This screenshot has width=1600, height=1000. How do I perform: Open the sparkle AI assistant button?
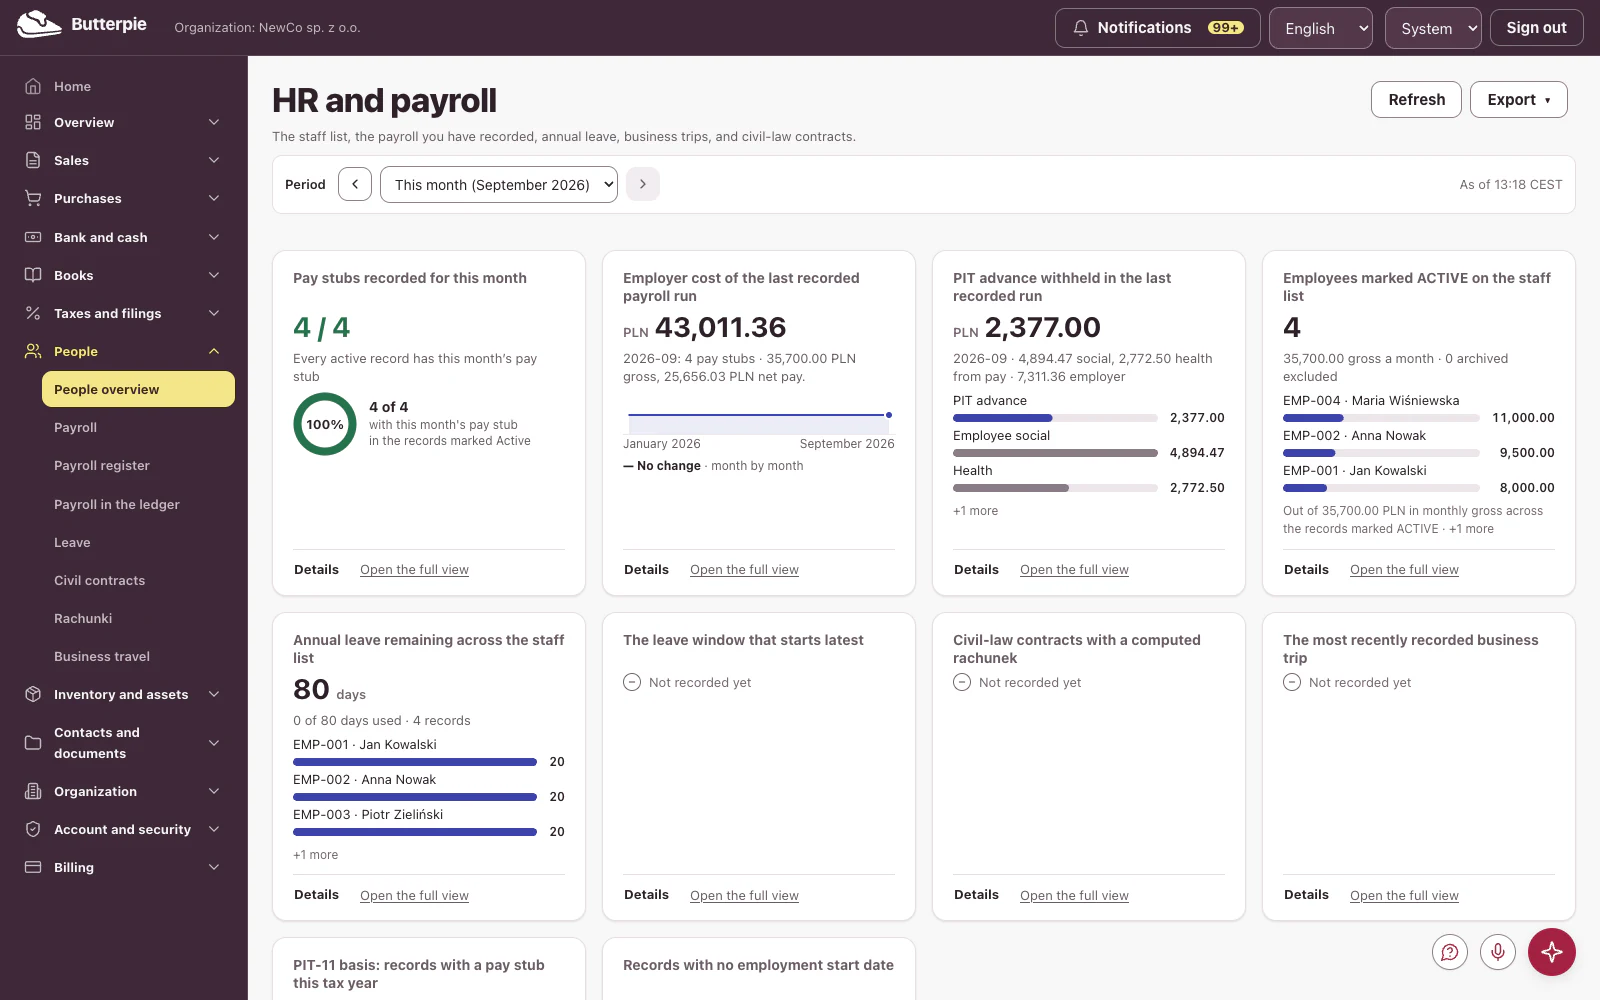point(1552,952)
